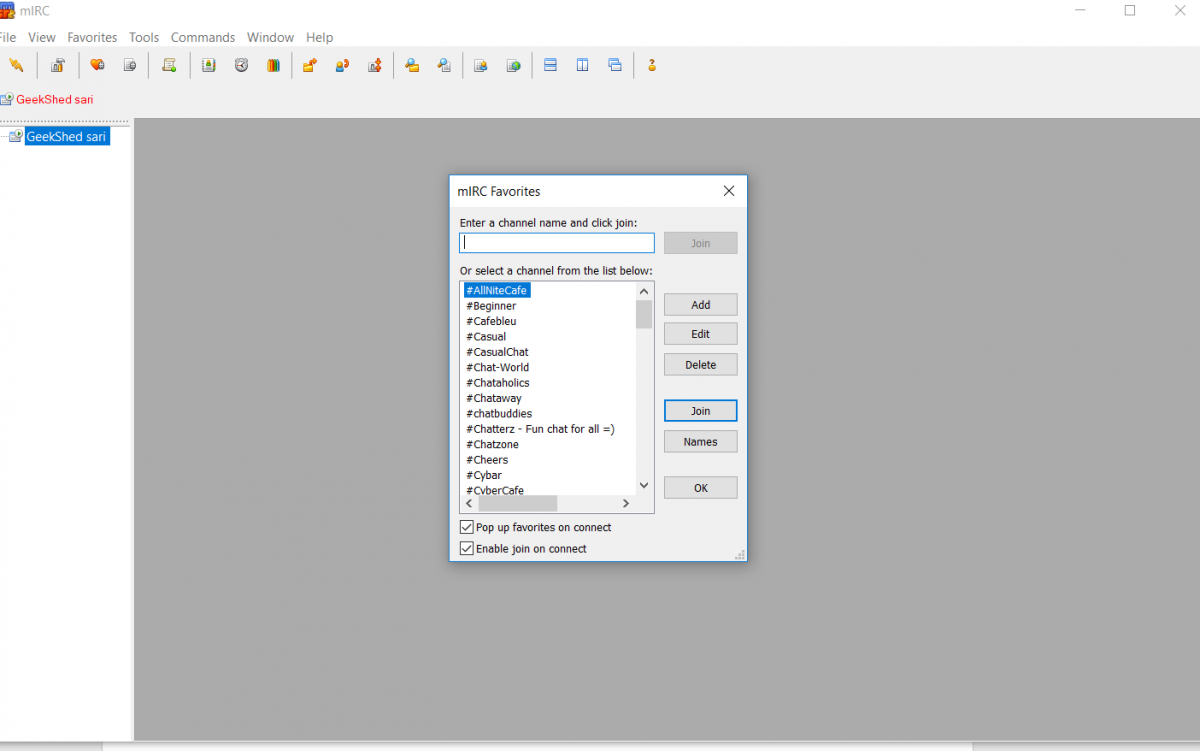Click the DCC Send file toolbar icon
This screenshot has width=1200, height=751.
pos(310,66)
